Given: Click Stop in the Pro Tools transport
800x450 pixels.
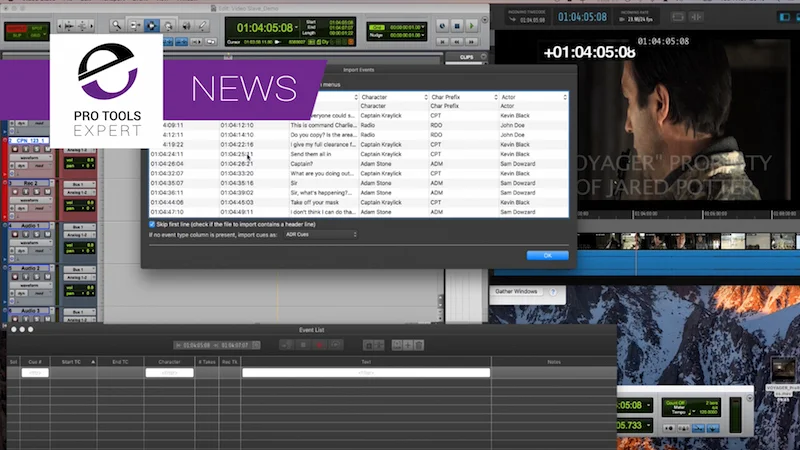Looking at the screenshot, I should pyautogui.click(x=457, y=26).
